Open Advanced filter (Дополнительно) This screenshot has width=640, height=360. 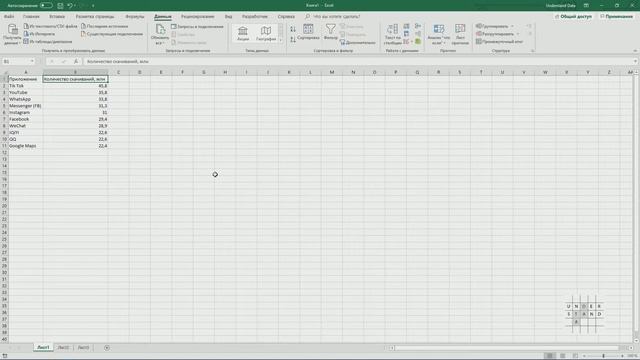coord(358,42)
